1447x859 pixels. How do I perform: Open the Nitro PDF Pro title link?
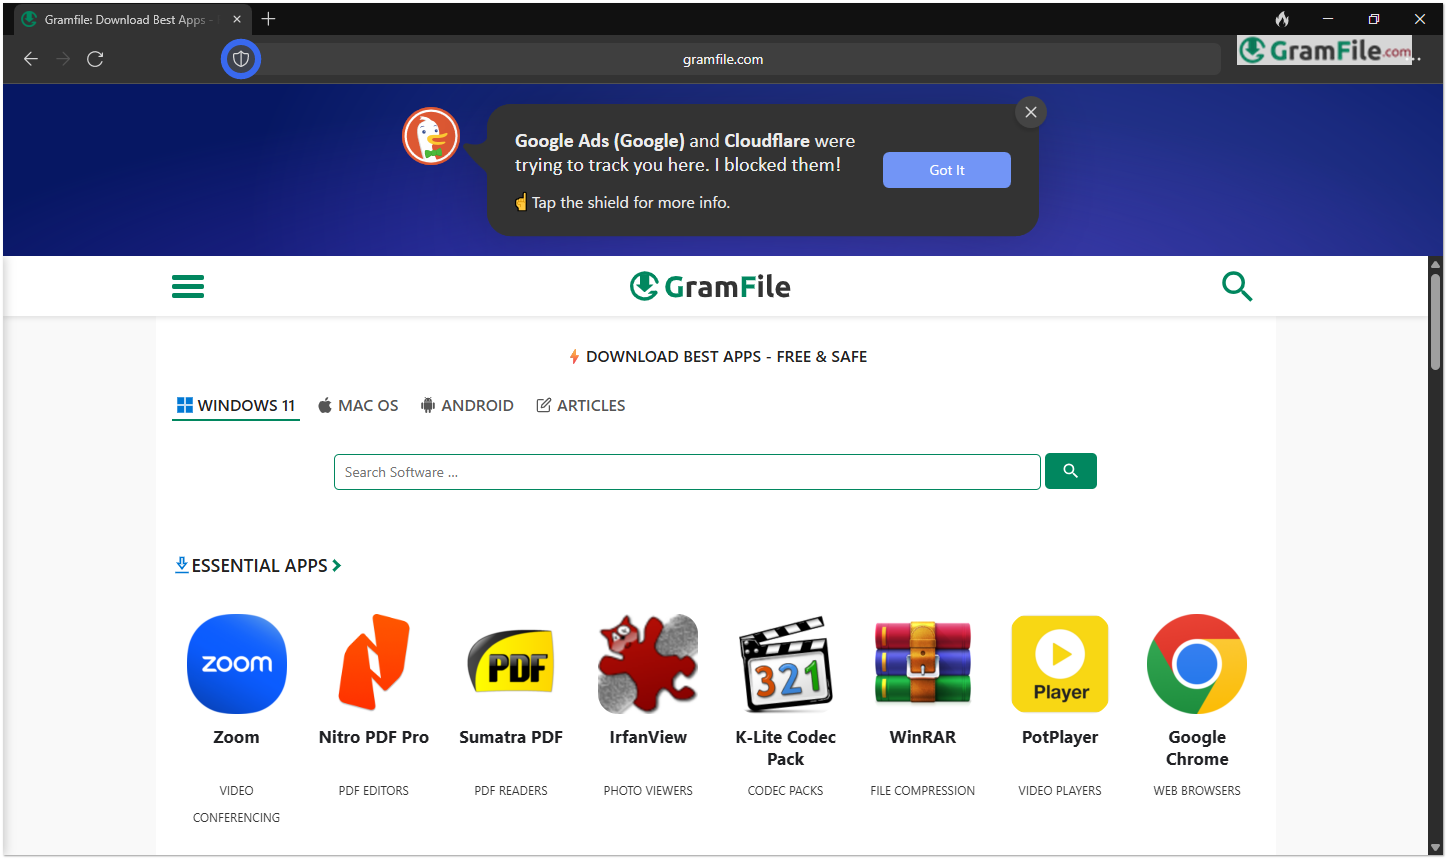(x=374, y=737)
